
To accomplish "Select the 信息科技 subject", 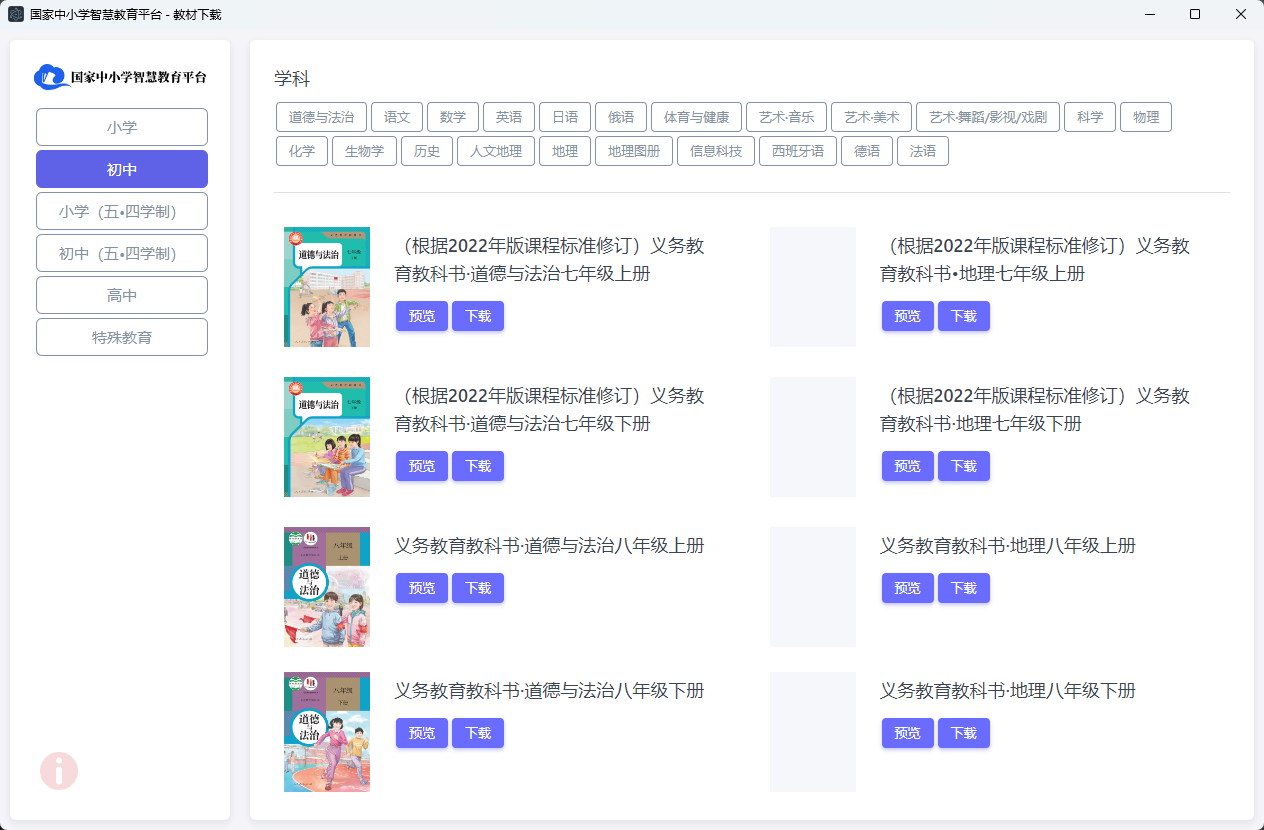I will coord(716,151).
